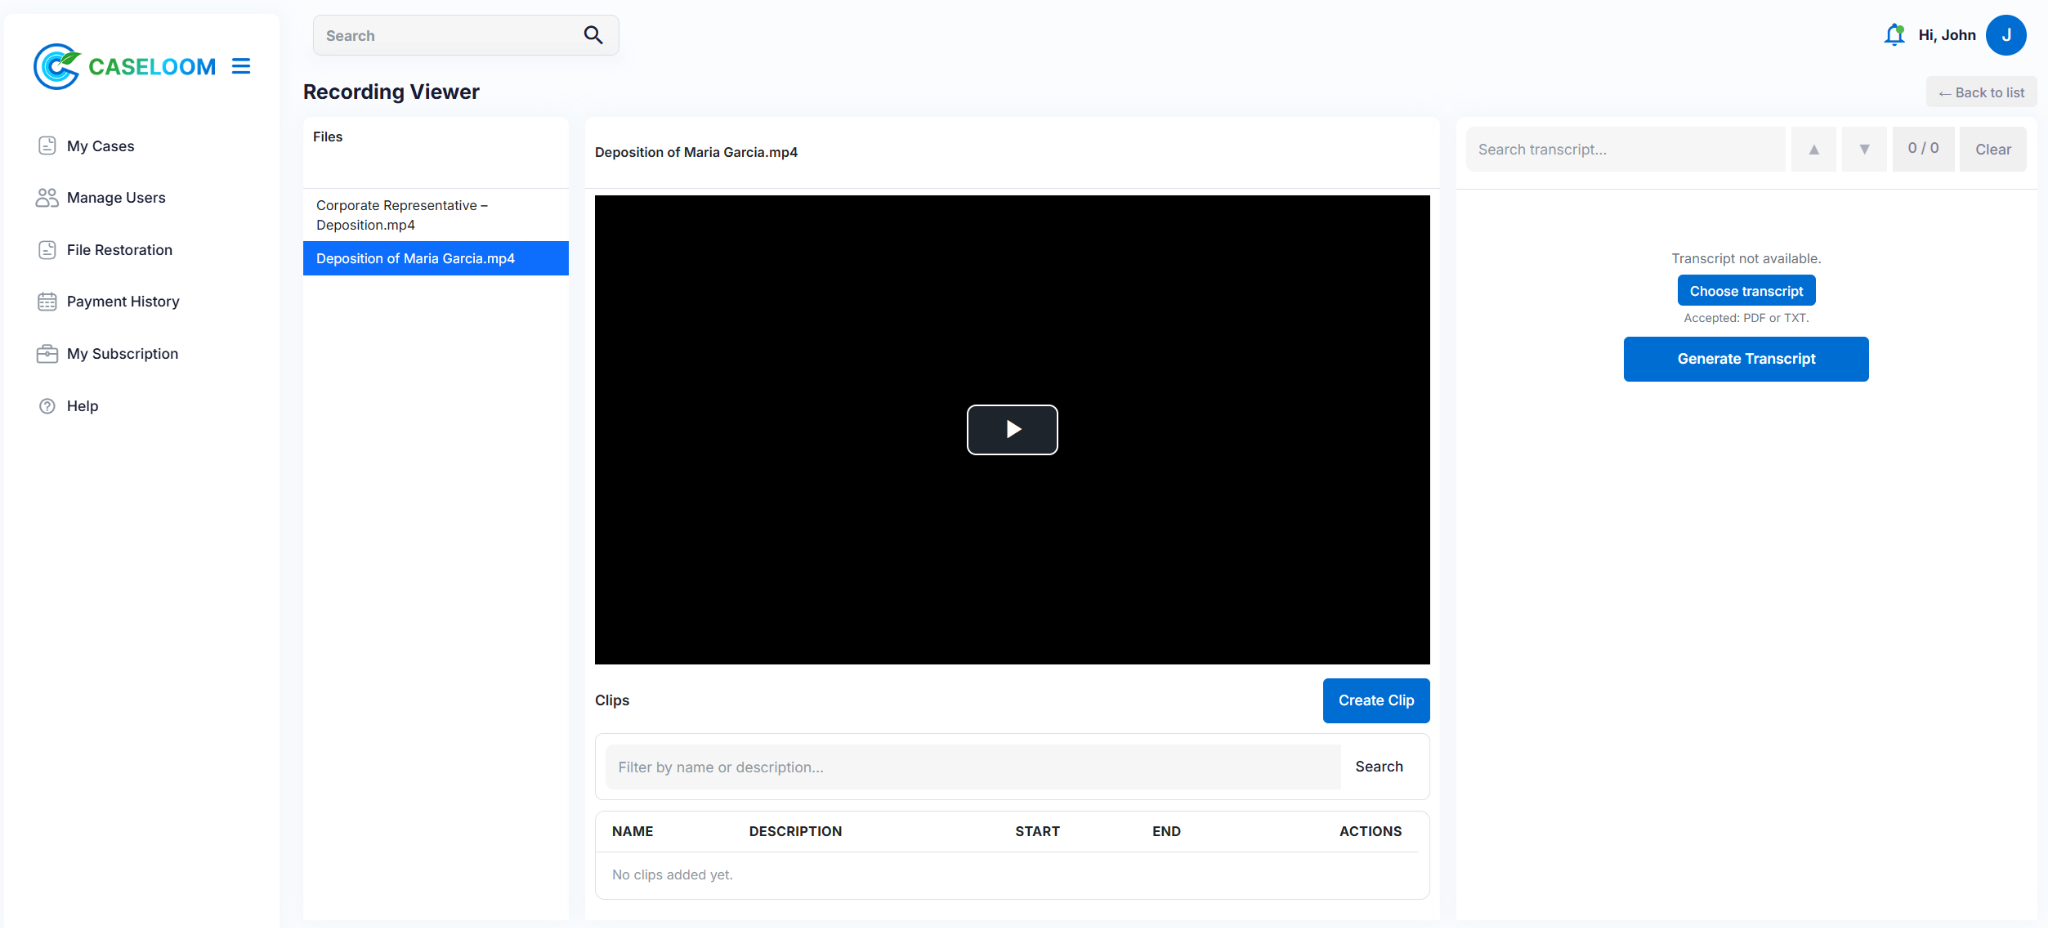Open the Help section

(82, 406)
